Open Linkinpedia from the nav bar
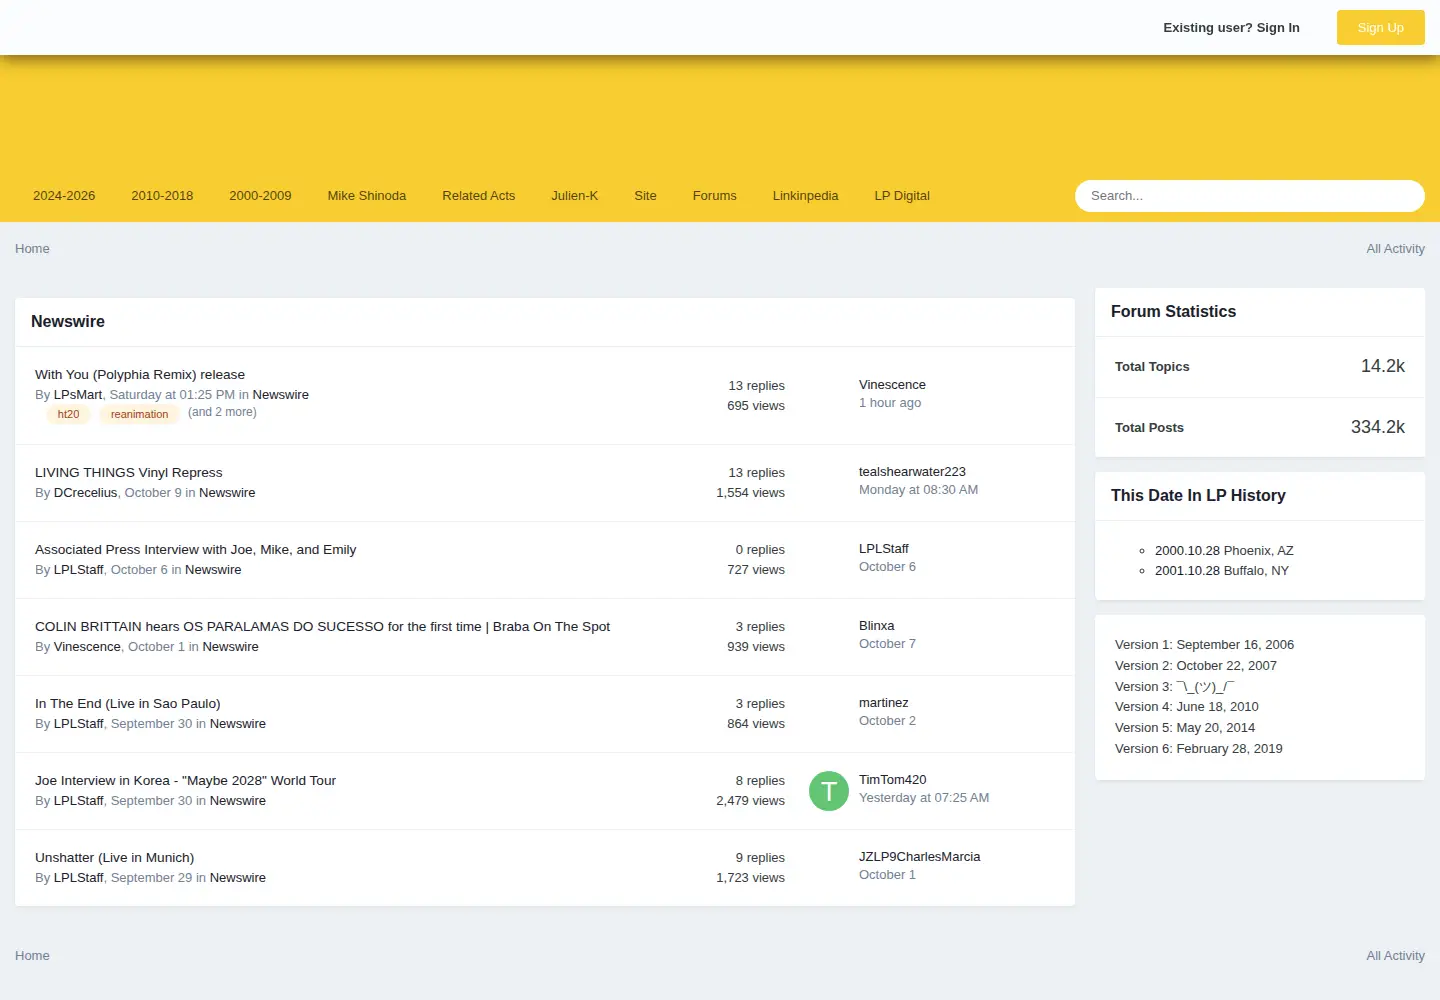Image resolution: width=1440 pixels, height=1000 pixels. (806, 196)
